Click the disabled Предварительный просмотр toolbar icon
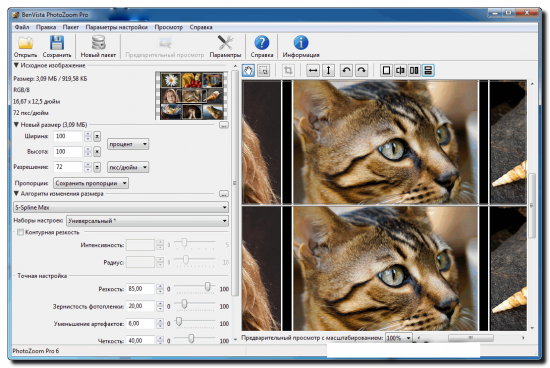The image size is (550, 368). pyautogui.click(x=165, y=43)
